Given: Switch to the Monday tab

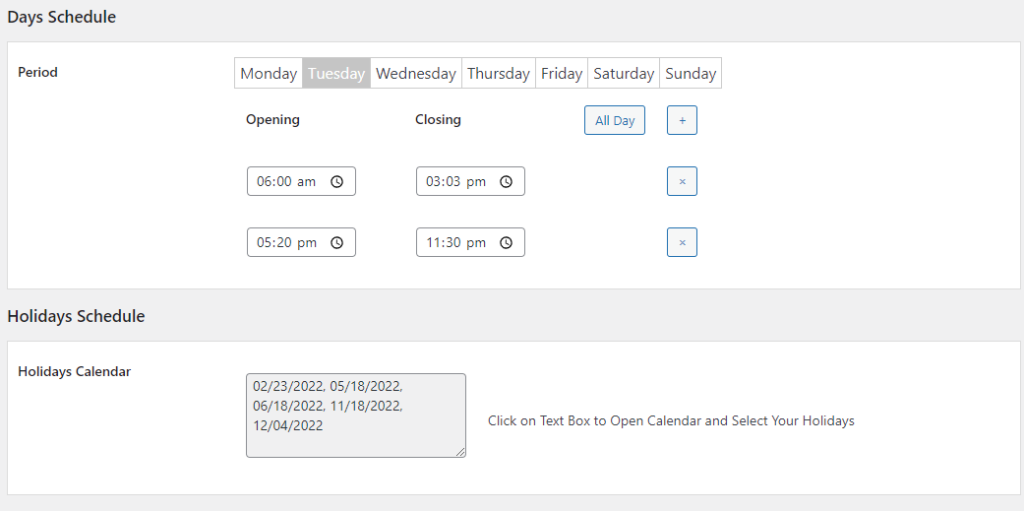Looking at the screenshot, I should [x=268, y=73].
